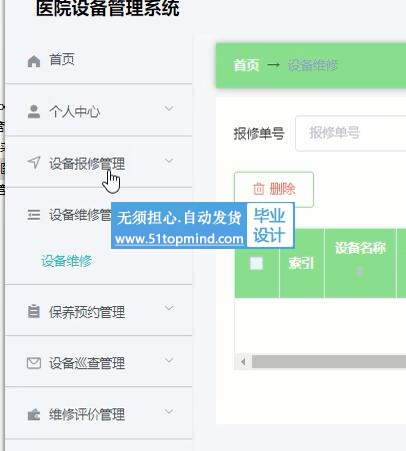Image resolution: width=406 pixels, height=451 pixels.
Task: Click the clipboard icon beside 保养预约管理
Action: tap(34, 312)
